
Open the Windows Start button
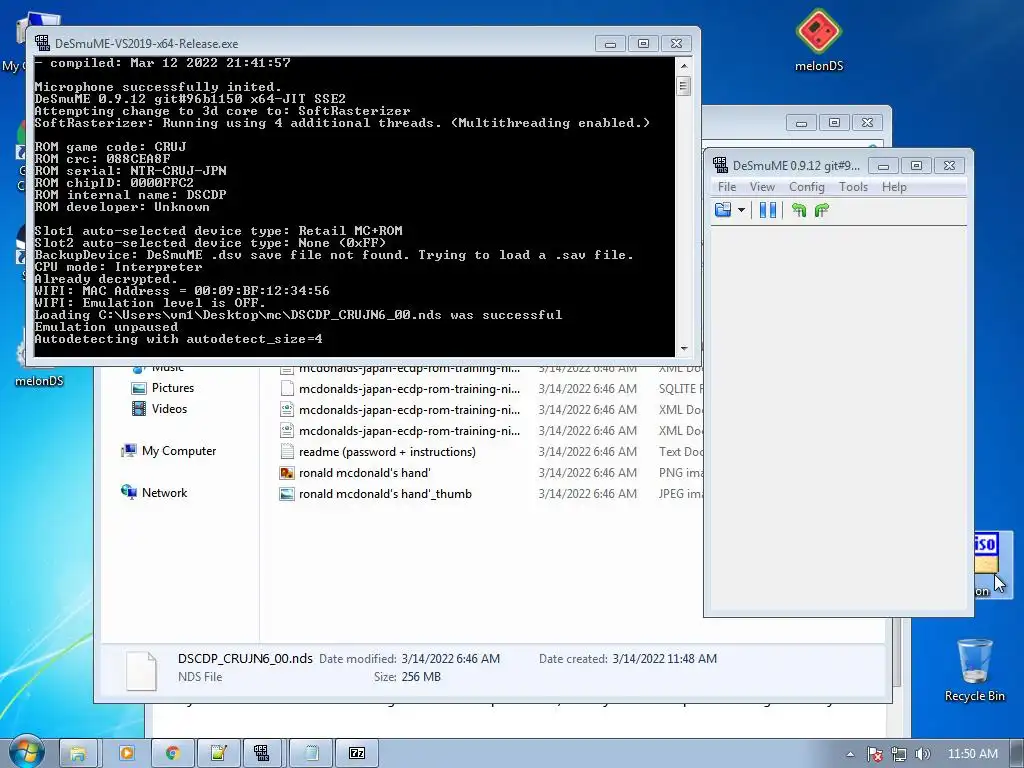click(25, 752)
